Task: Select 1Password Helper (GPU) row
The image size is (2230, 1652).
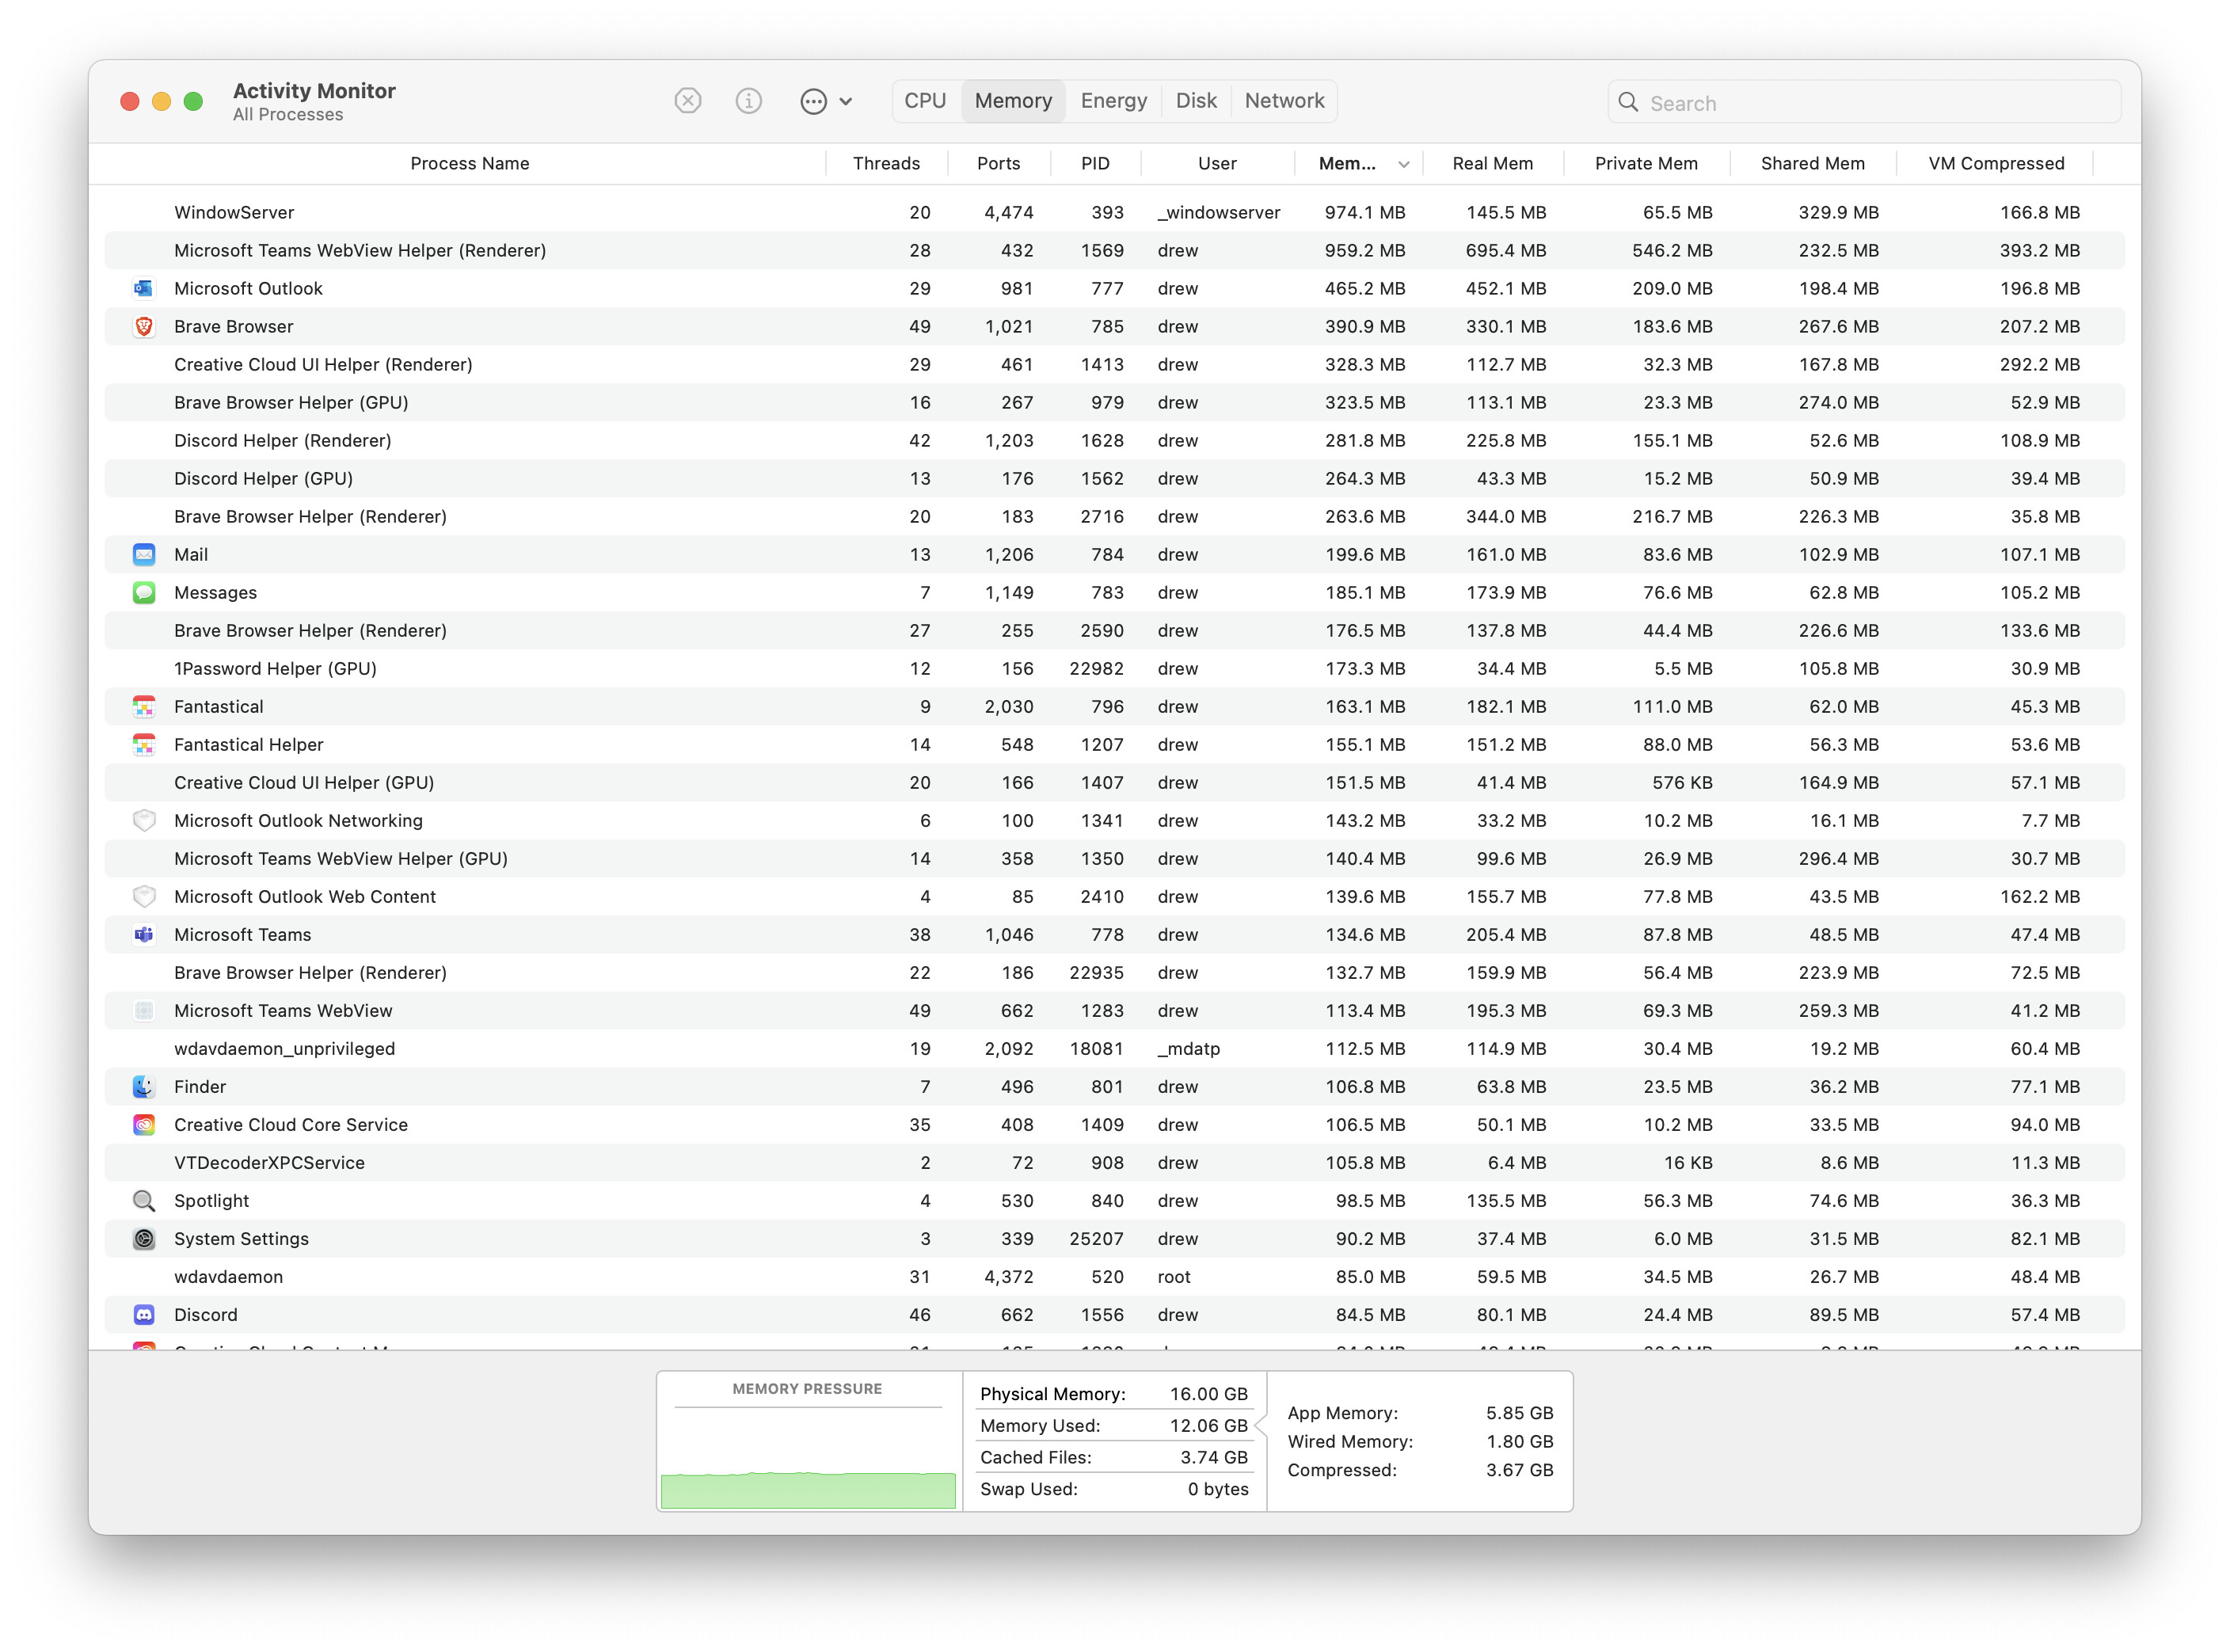Action: 1114,668
